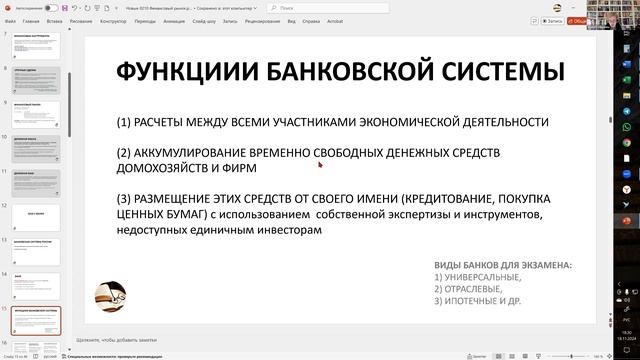Open the Справка tab

point(311,21)
